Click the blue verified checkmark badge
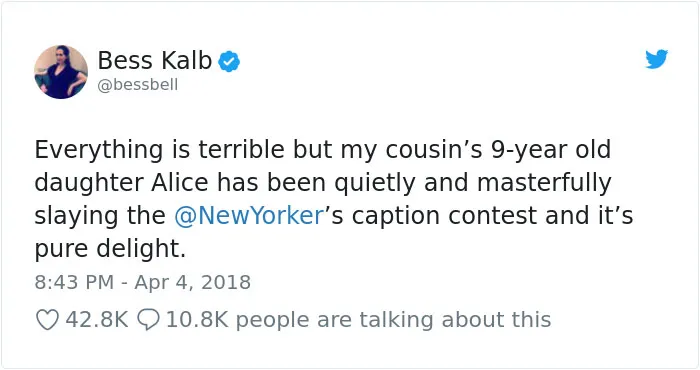The image size is (700, 370). [229, 62]
